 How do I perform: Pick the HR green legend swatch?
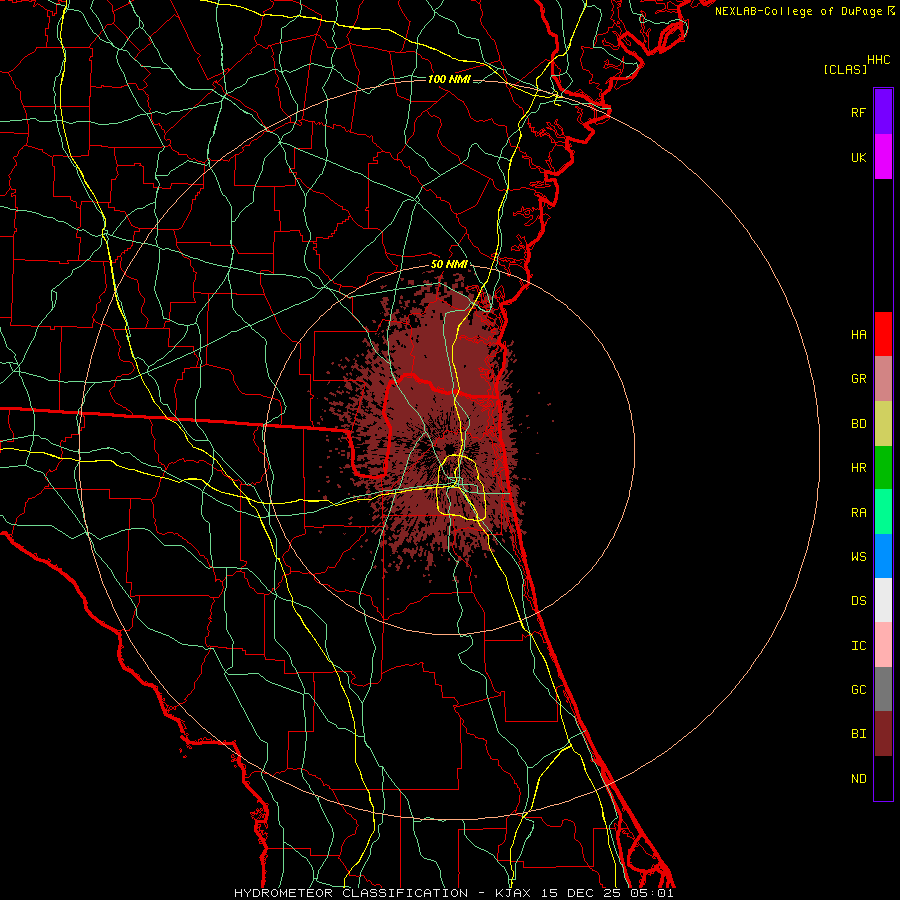[x=883, y=467]
